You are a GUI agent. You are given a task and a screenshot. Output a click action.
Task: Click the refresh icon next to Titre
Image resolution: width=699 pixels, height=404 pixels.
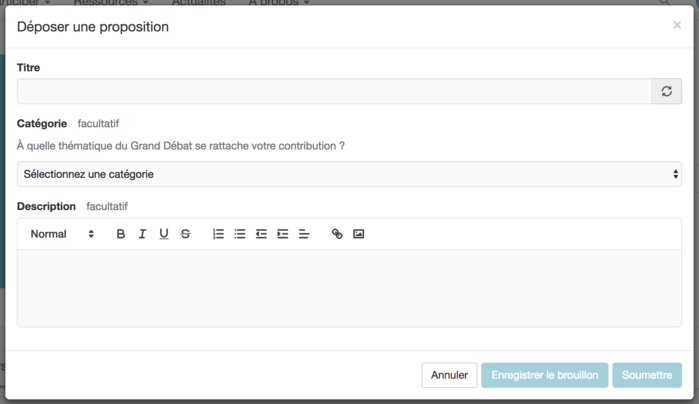point(666,91)
